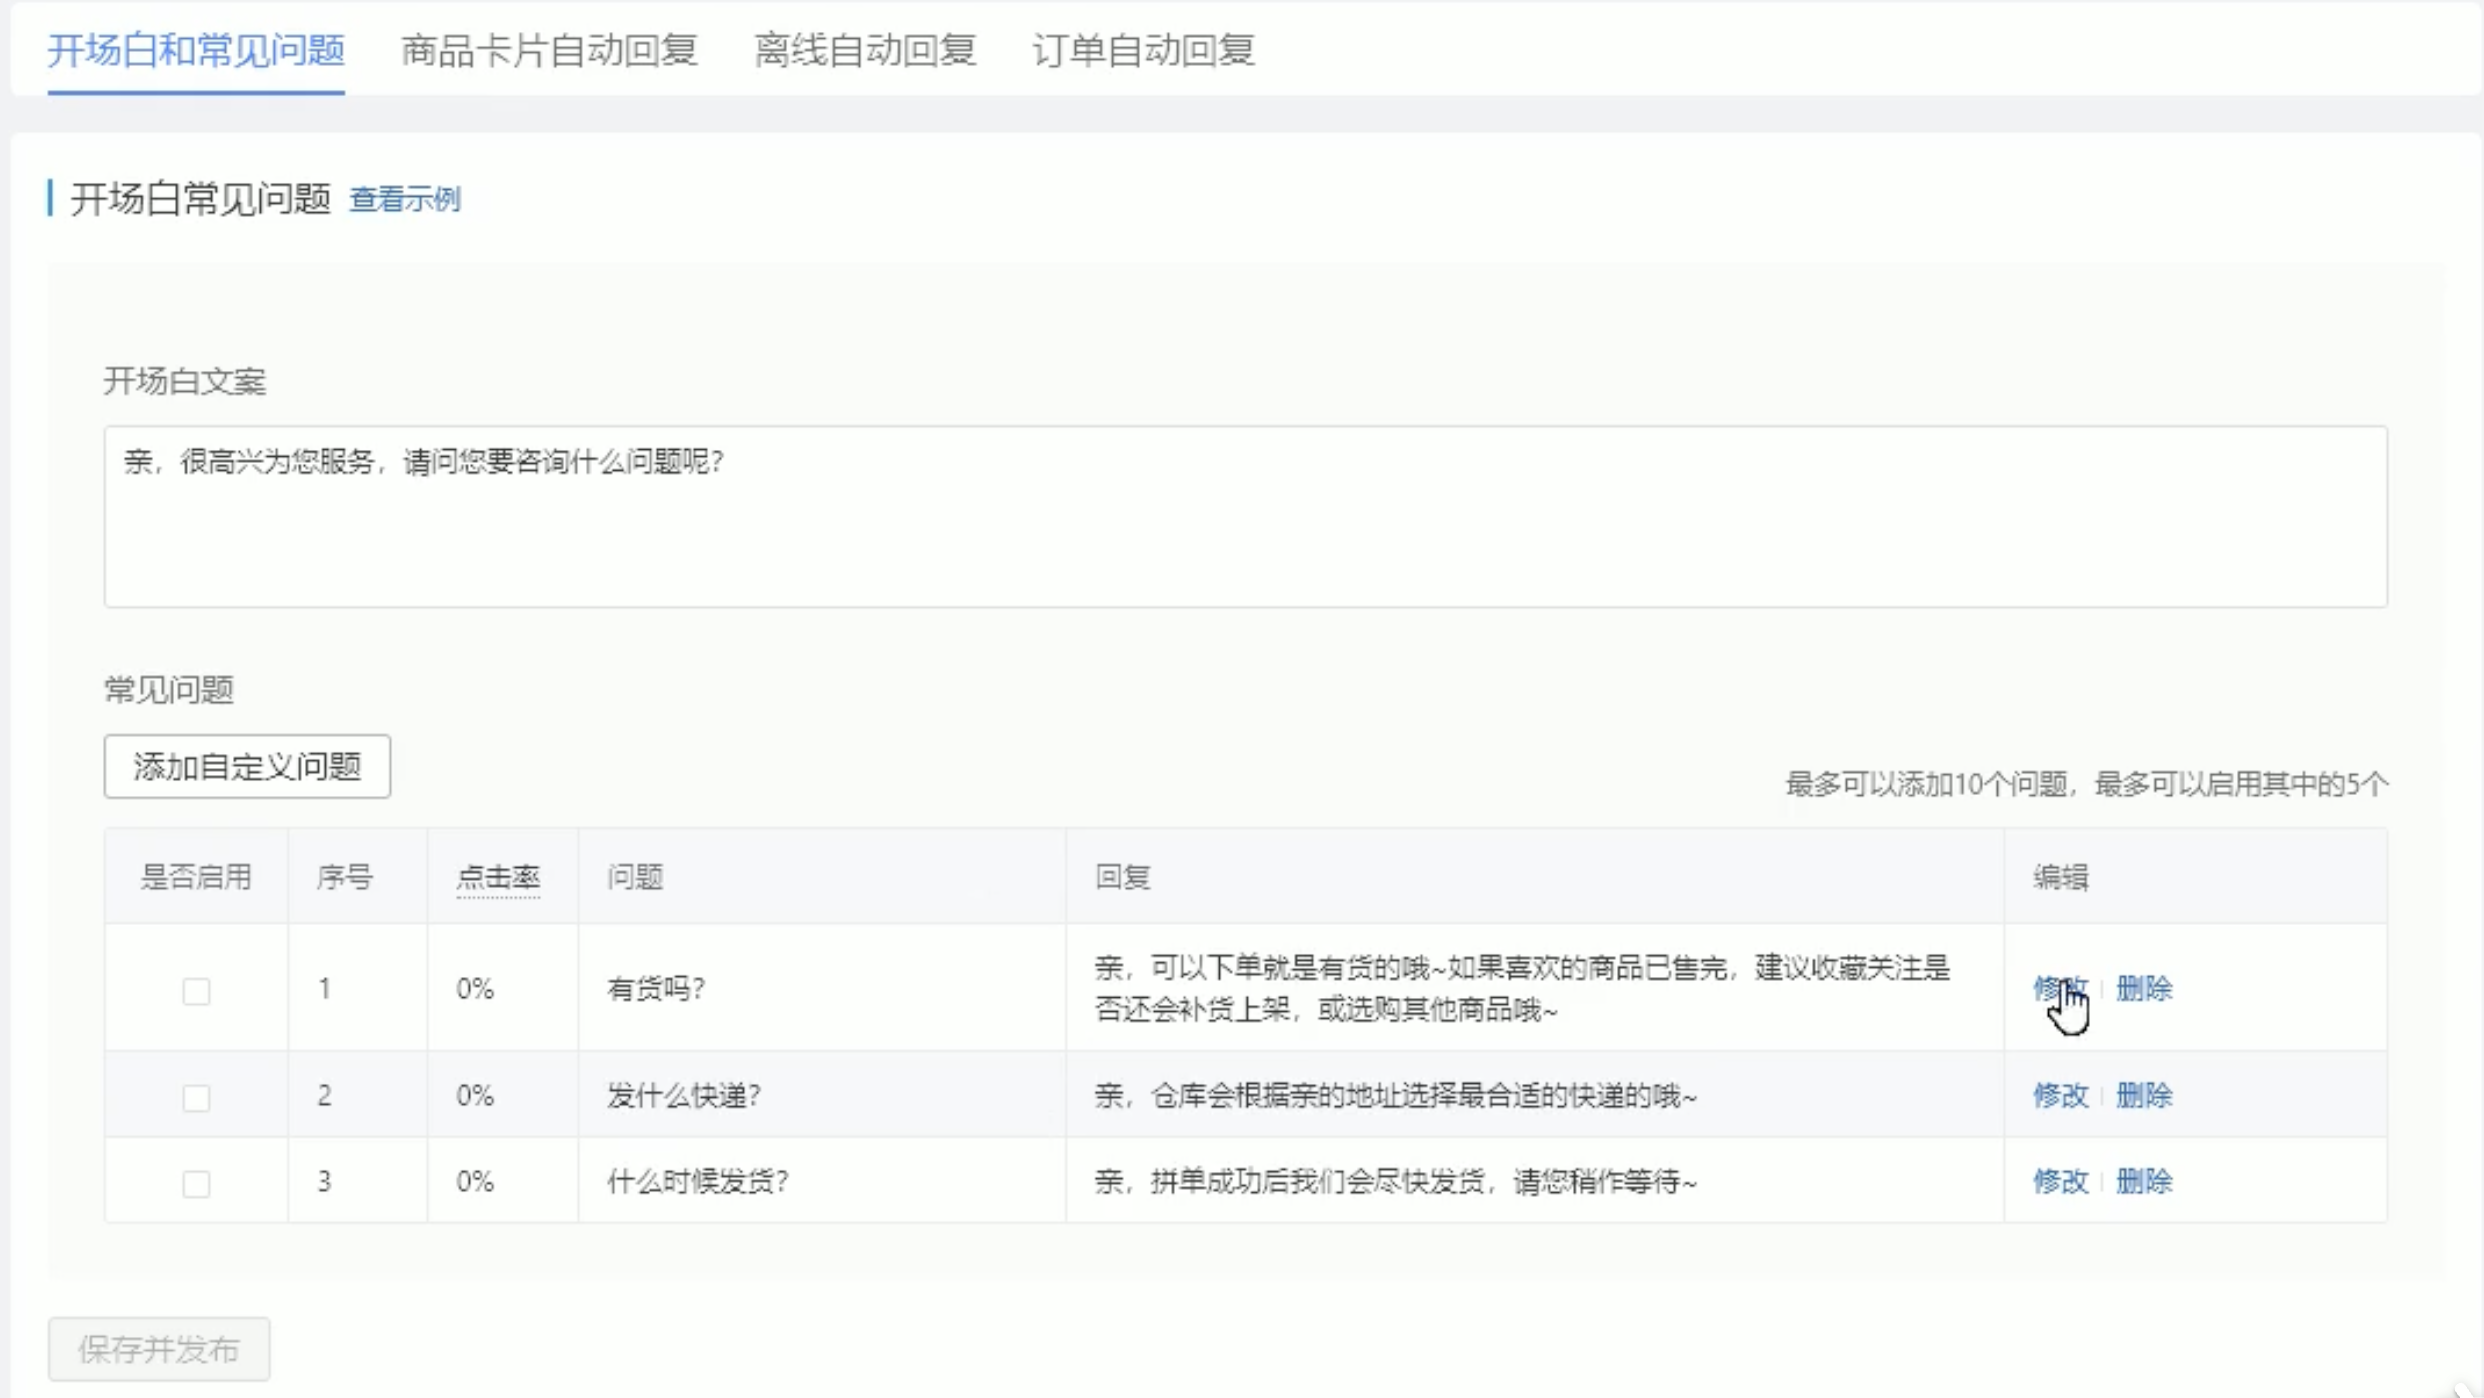This screenshot has width=2484, height=1398.
Task: Open 订单自动回复 tab
Action: [x=1143, y=50]
